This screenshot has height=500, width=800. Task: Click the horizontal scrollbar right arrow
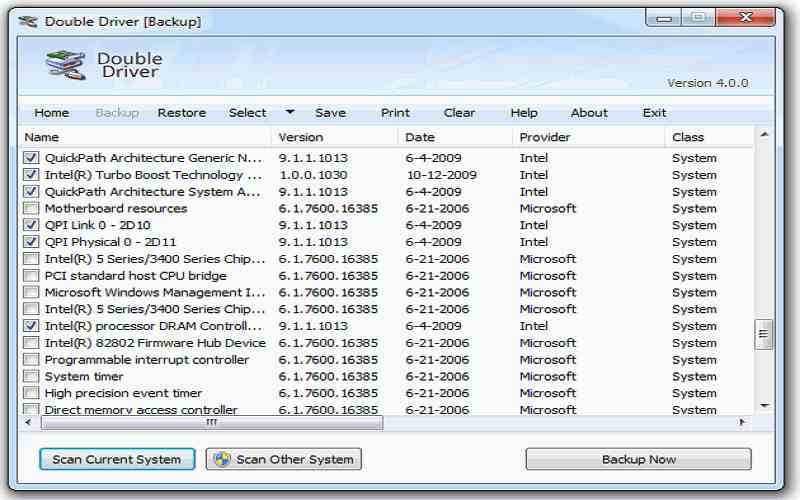(742, 422)
